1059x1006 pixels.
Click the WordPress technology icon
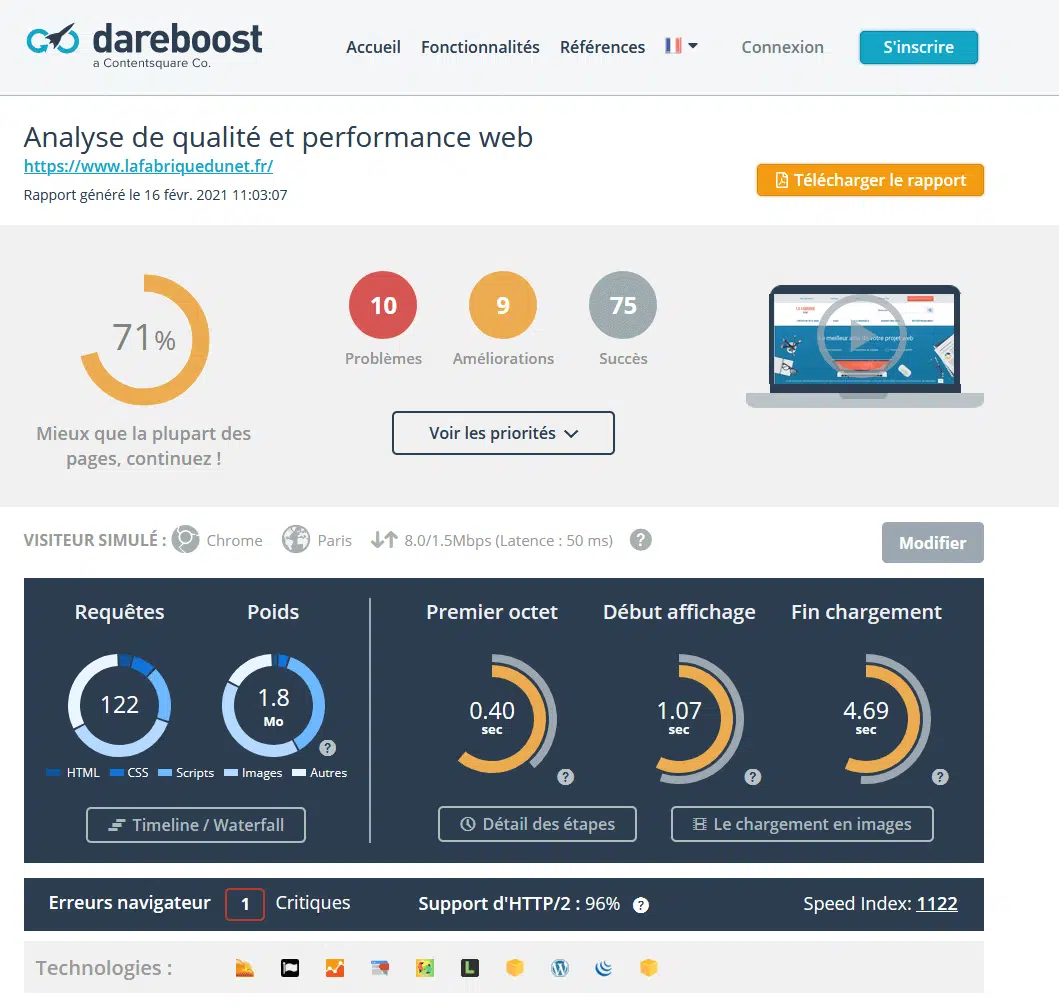pyautogui.click(x=559, y=968)
